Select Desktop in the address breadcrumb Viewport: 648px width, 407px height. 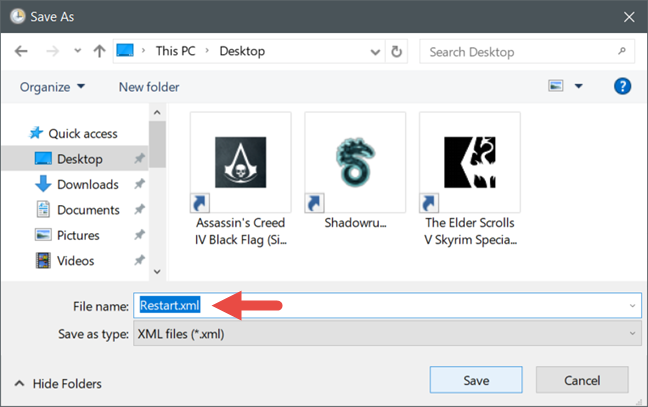[242, 51]
